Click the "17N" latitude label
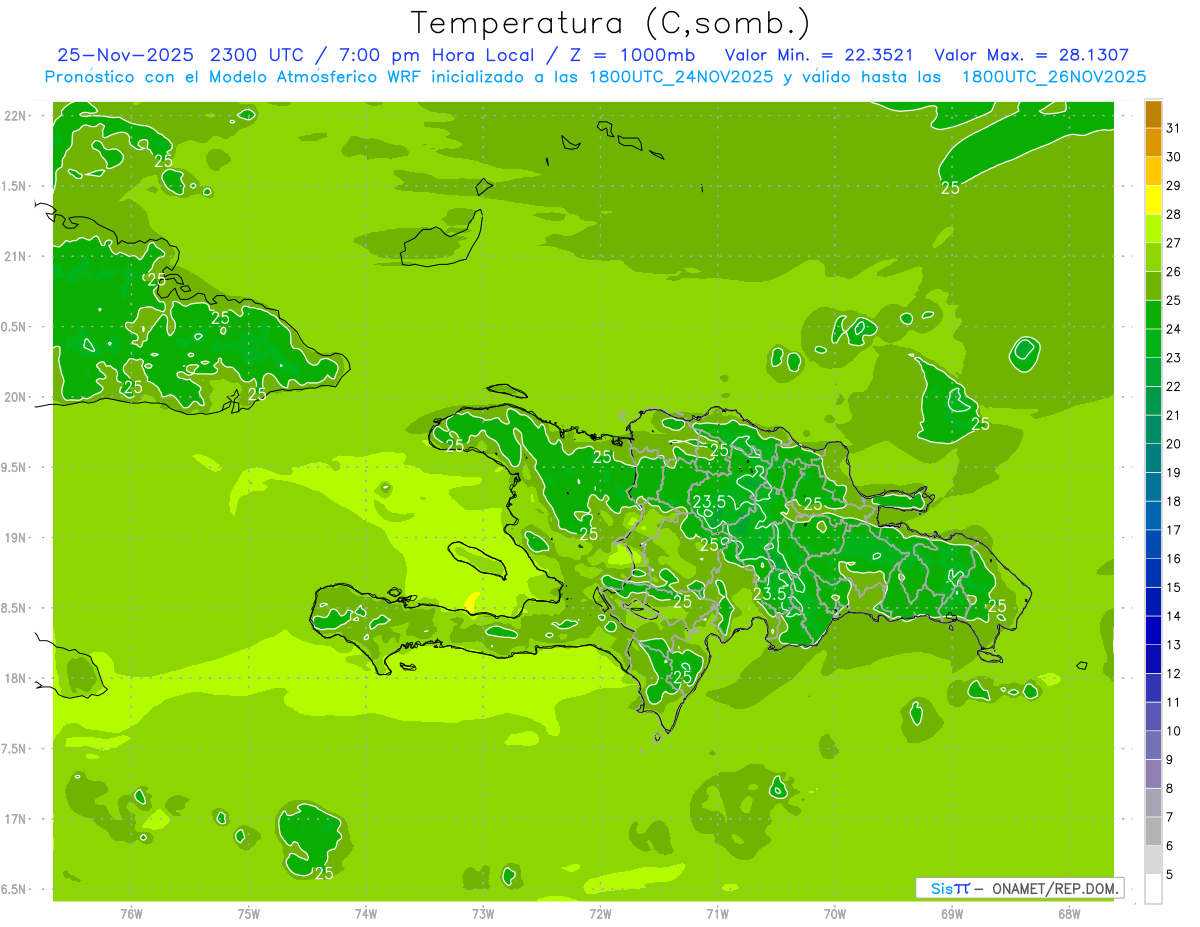Image resolution: width=1200 pixels, height=927 pixels. coord(14,819)
